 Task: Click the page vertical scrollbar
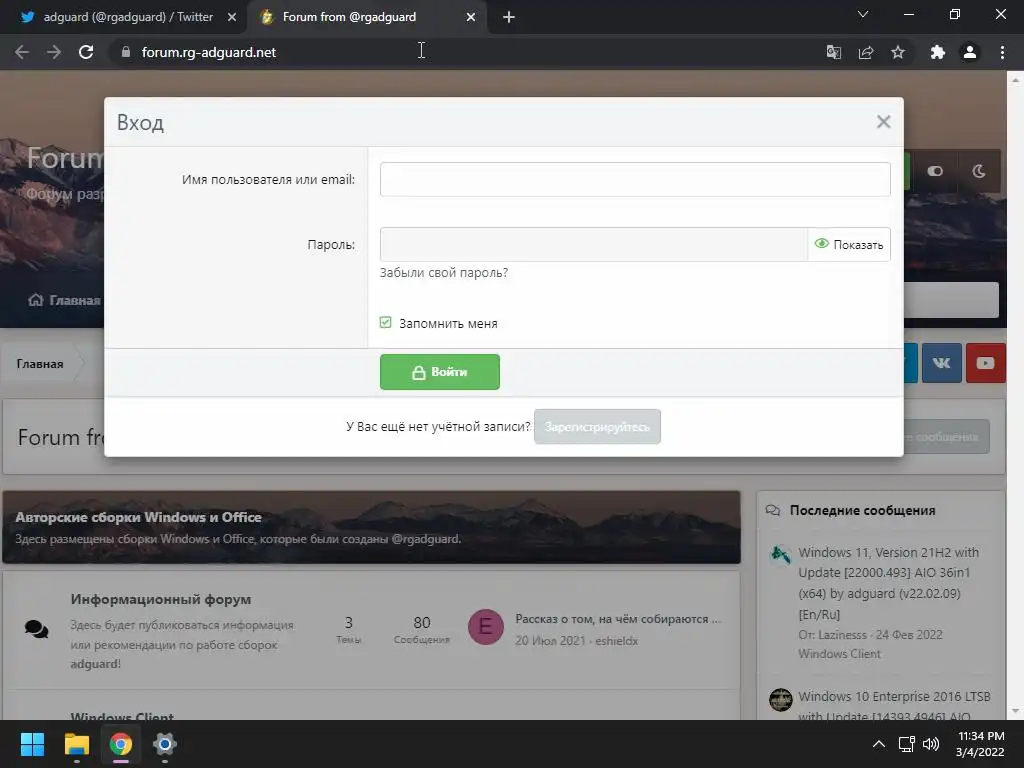(x=1015, y=395)
